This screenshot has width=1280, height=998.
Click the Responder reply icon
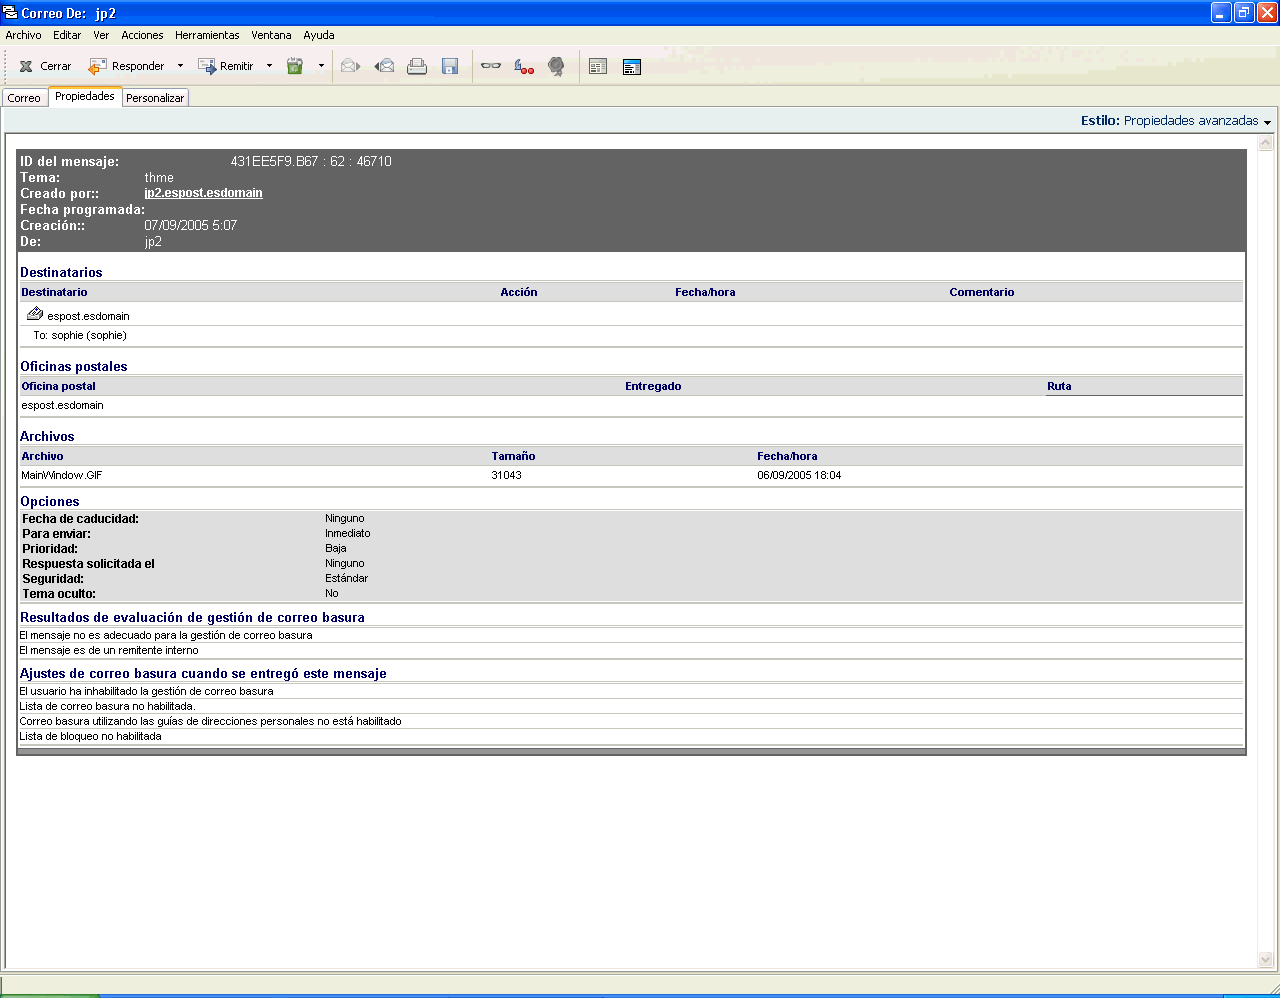tap(98, 66)
